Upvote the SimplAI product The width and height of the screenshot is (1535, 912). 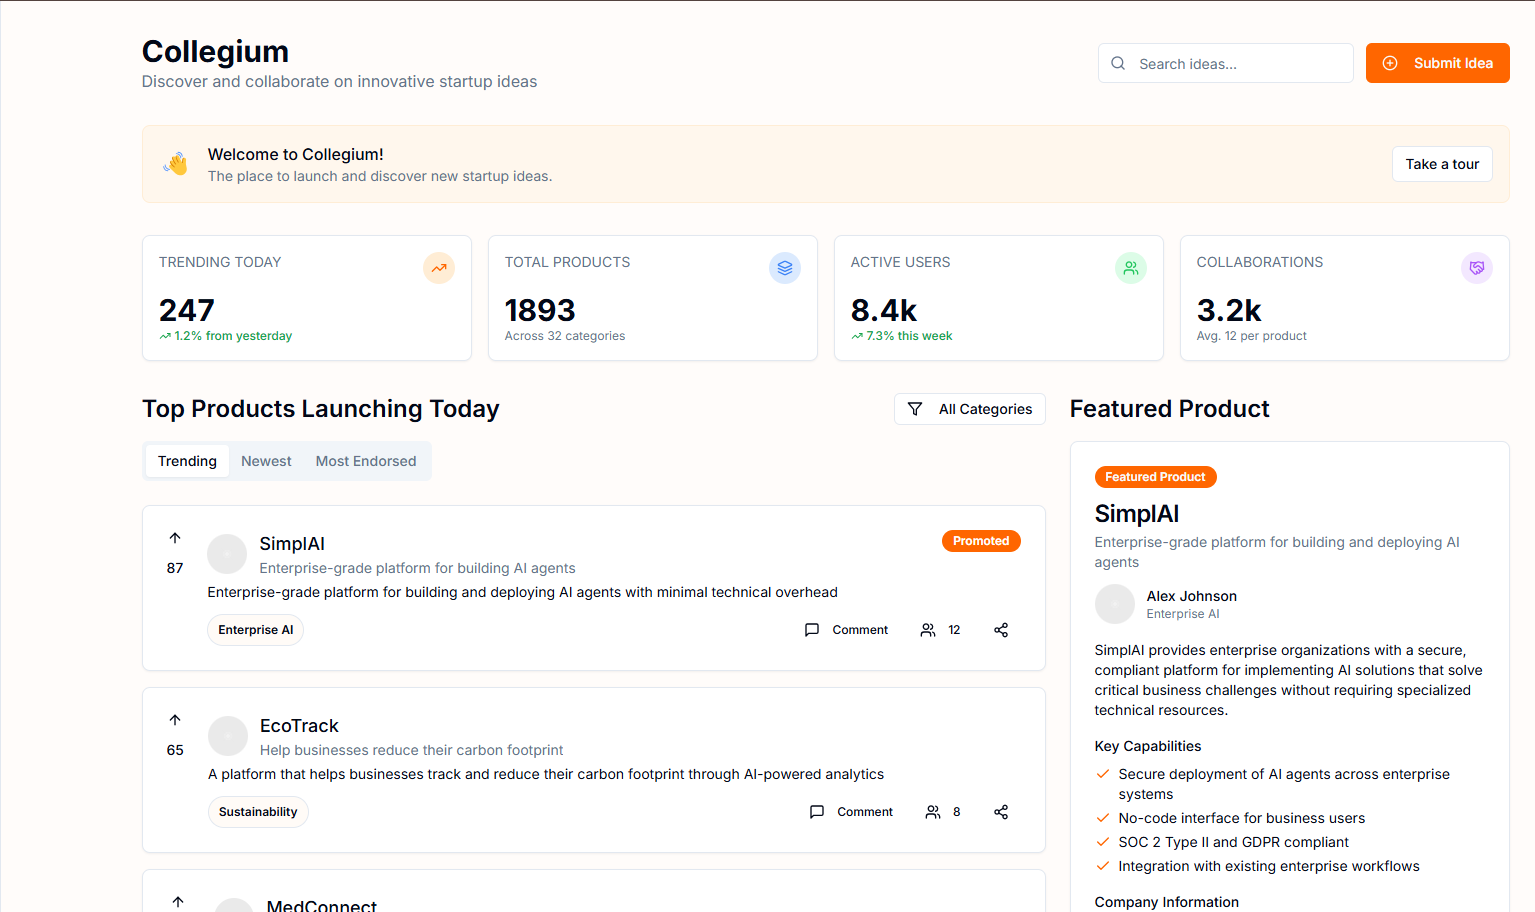175,538
